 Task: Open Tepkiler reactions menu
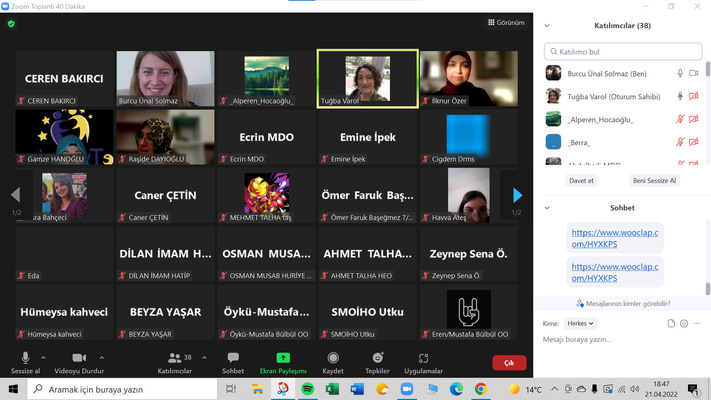pyautogui.click(x=377, y=363)
